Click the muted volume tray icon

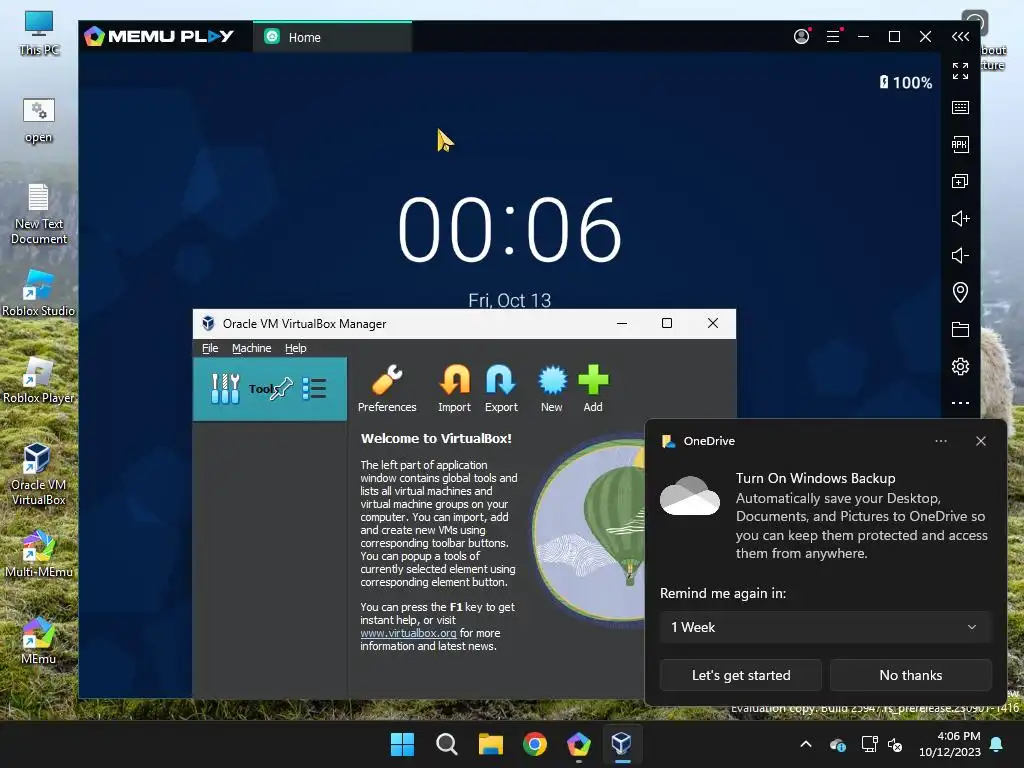click(895, 744)
